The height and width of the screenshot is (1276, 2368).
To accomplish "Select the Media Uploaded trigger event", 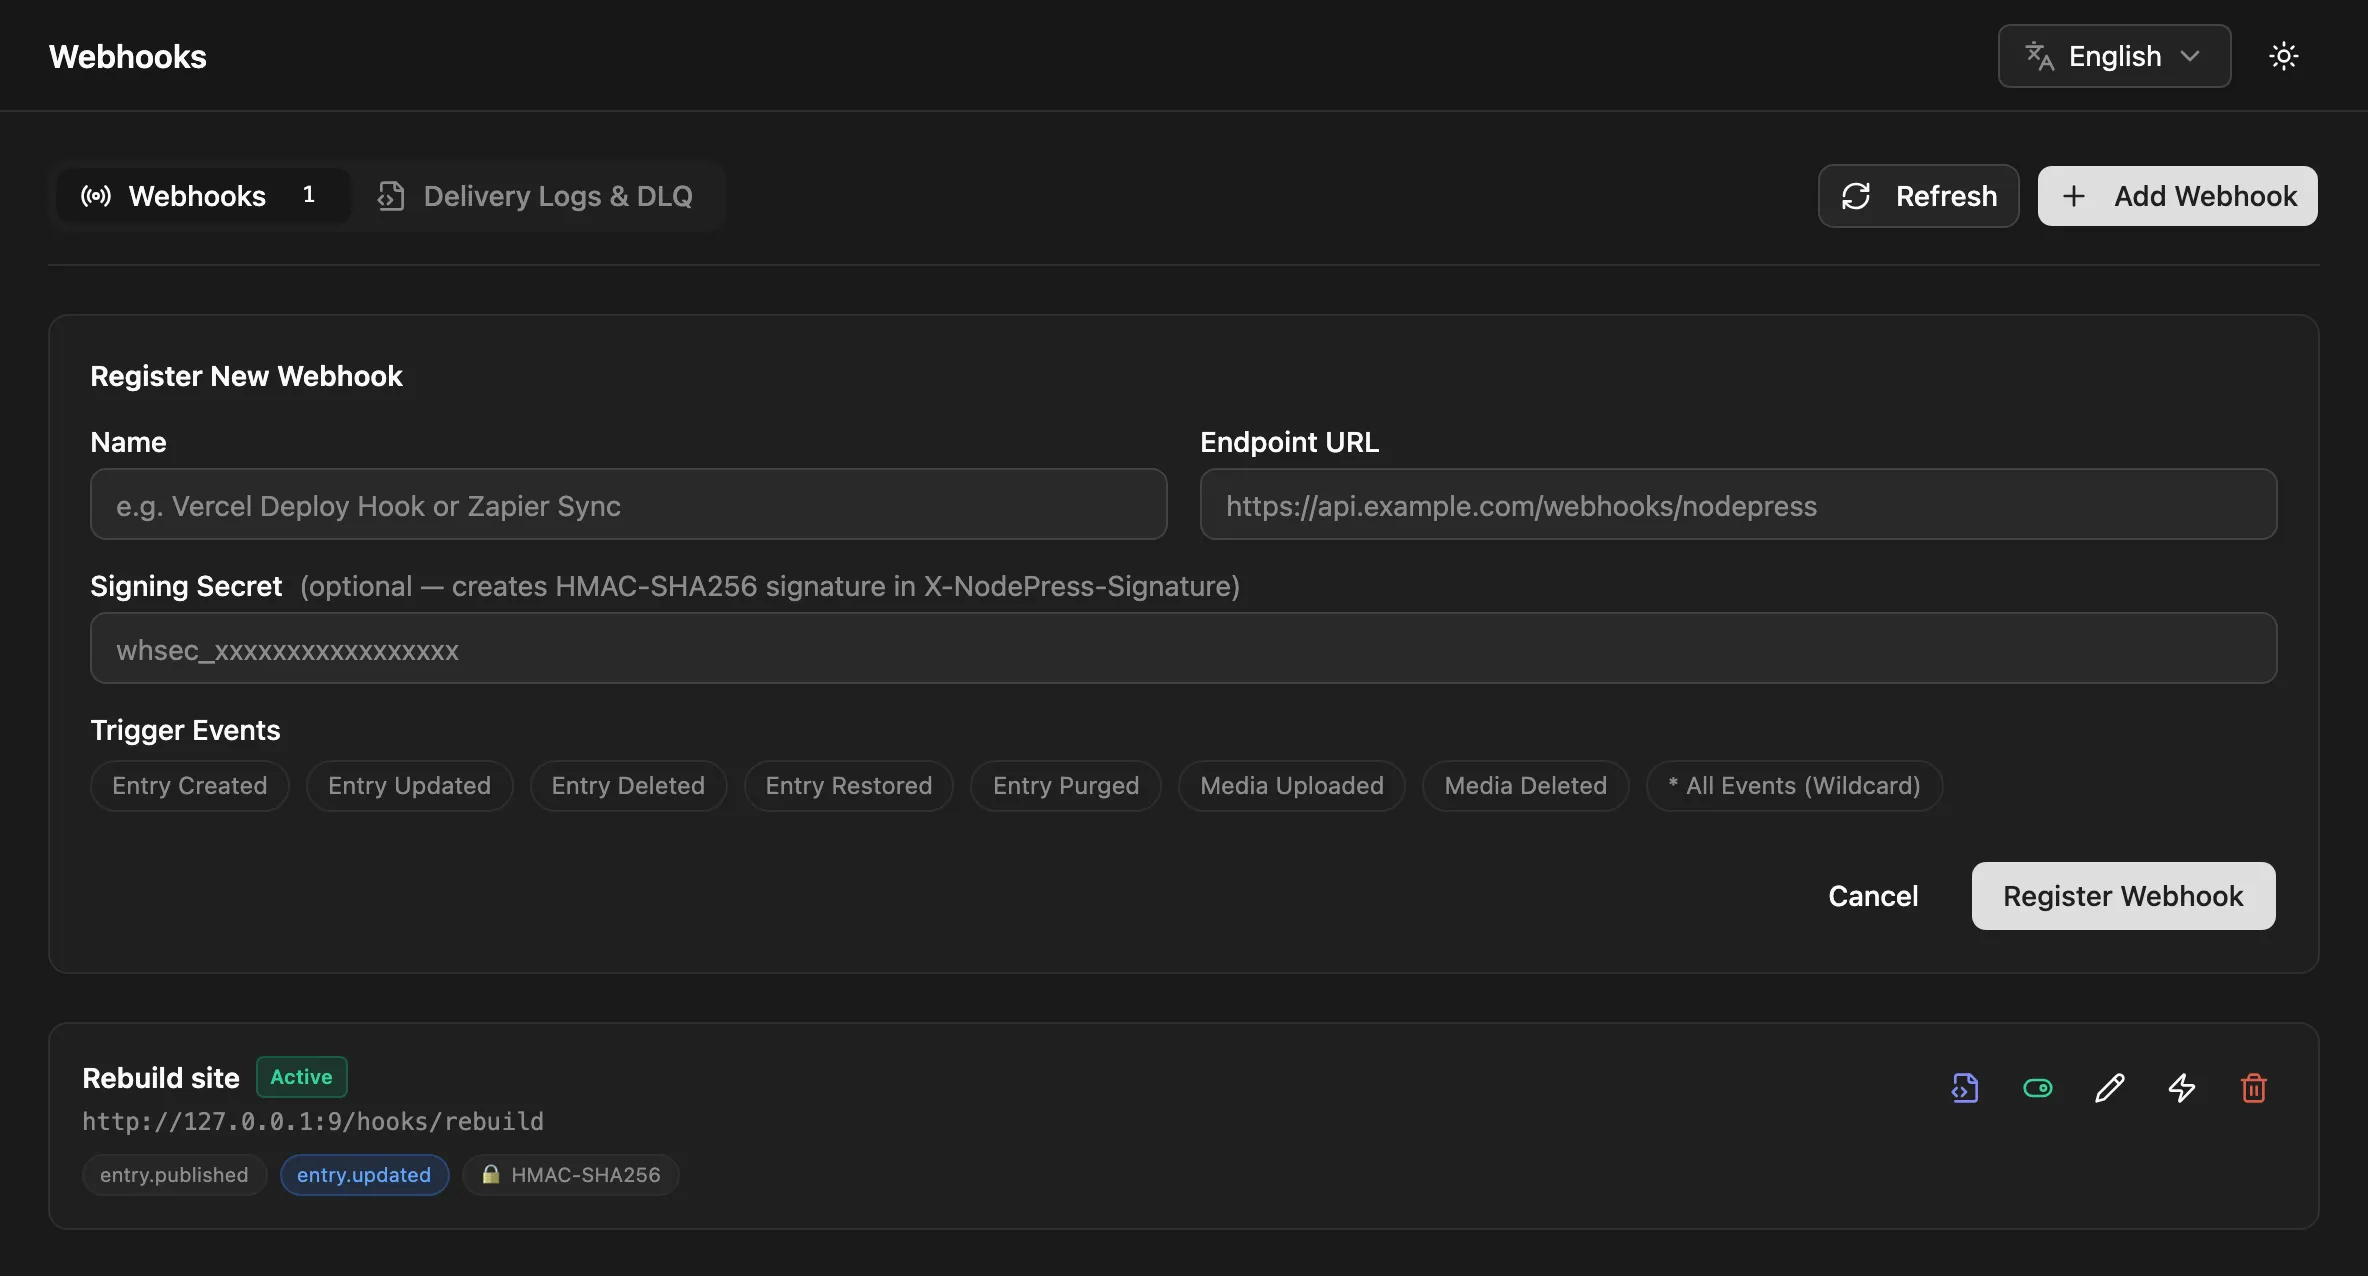I will click(1292, 786).
